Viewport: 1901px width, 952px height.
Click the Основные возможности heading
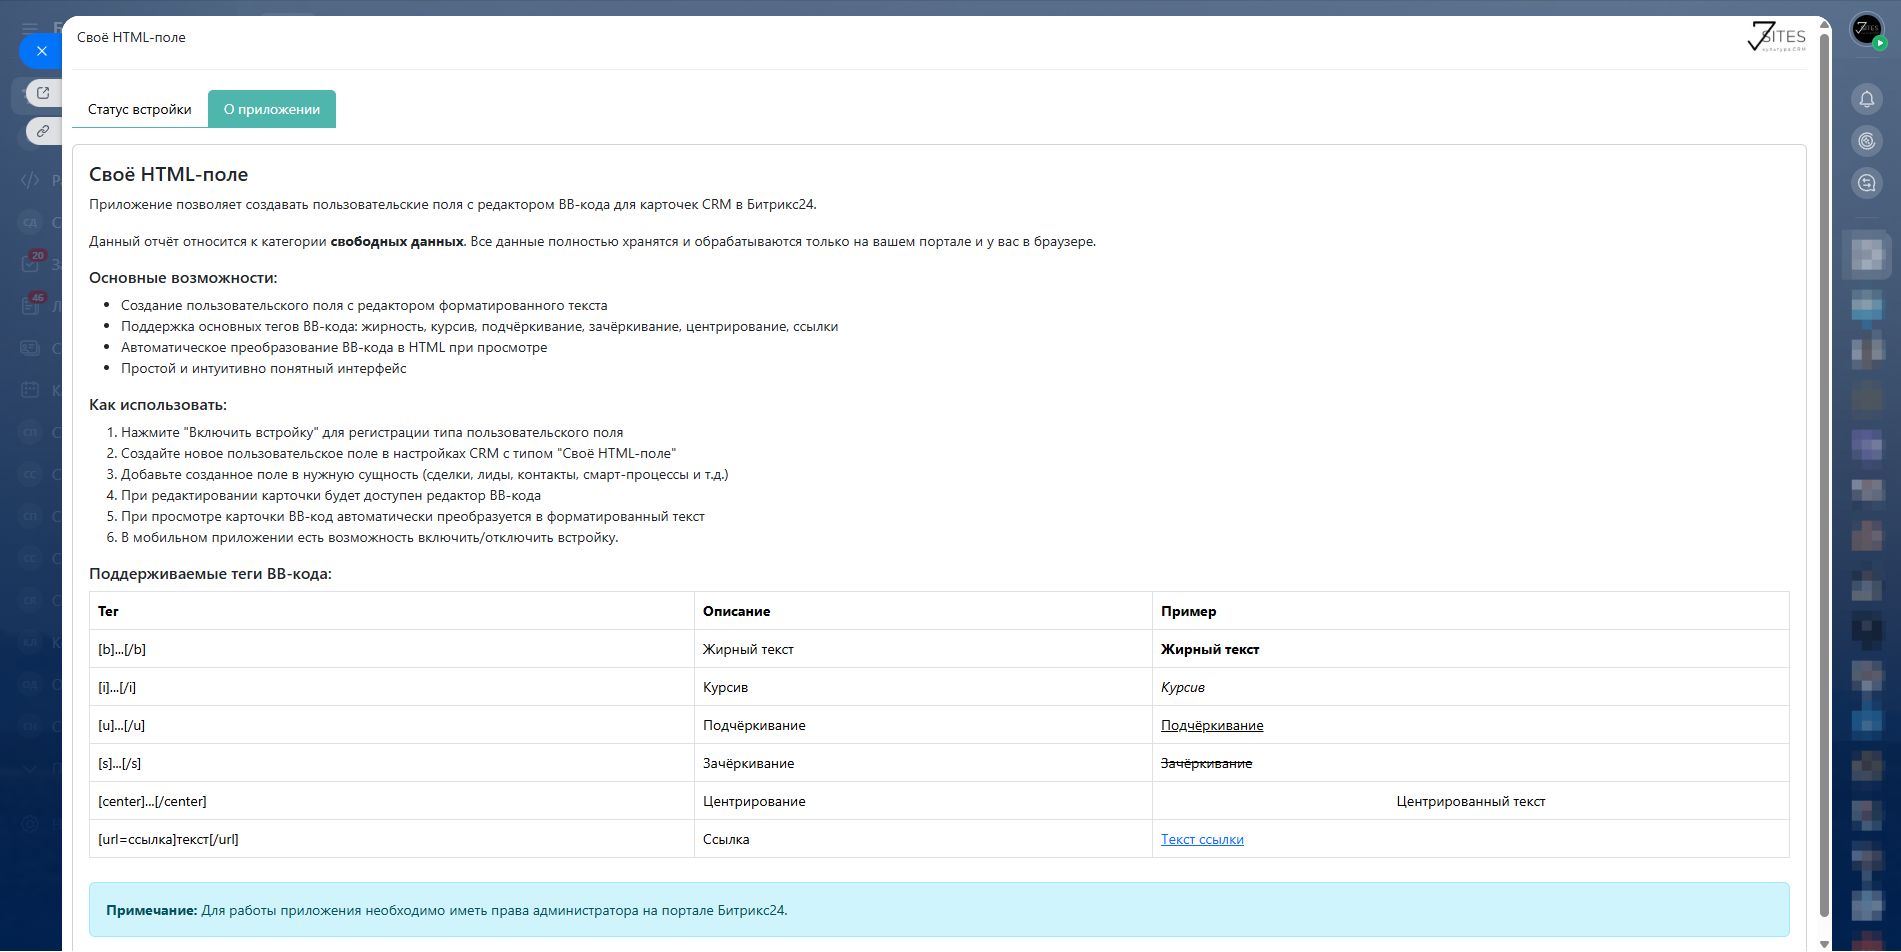coord(183,278)
